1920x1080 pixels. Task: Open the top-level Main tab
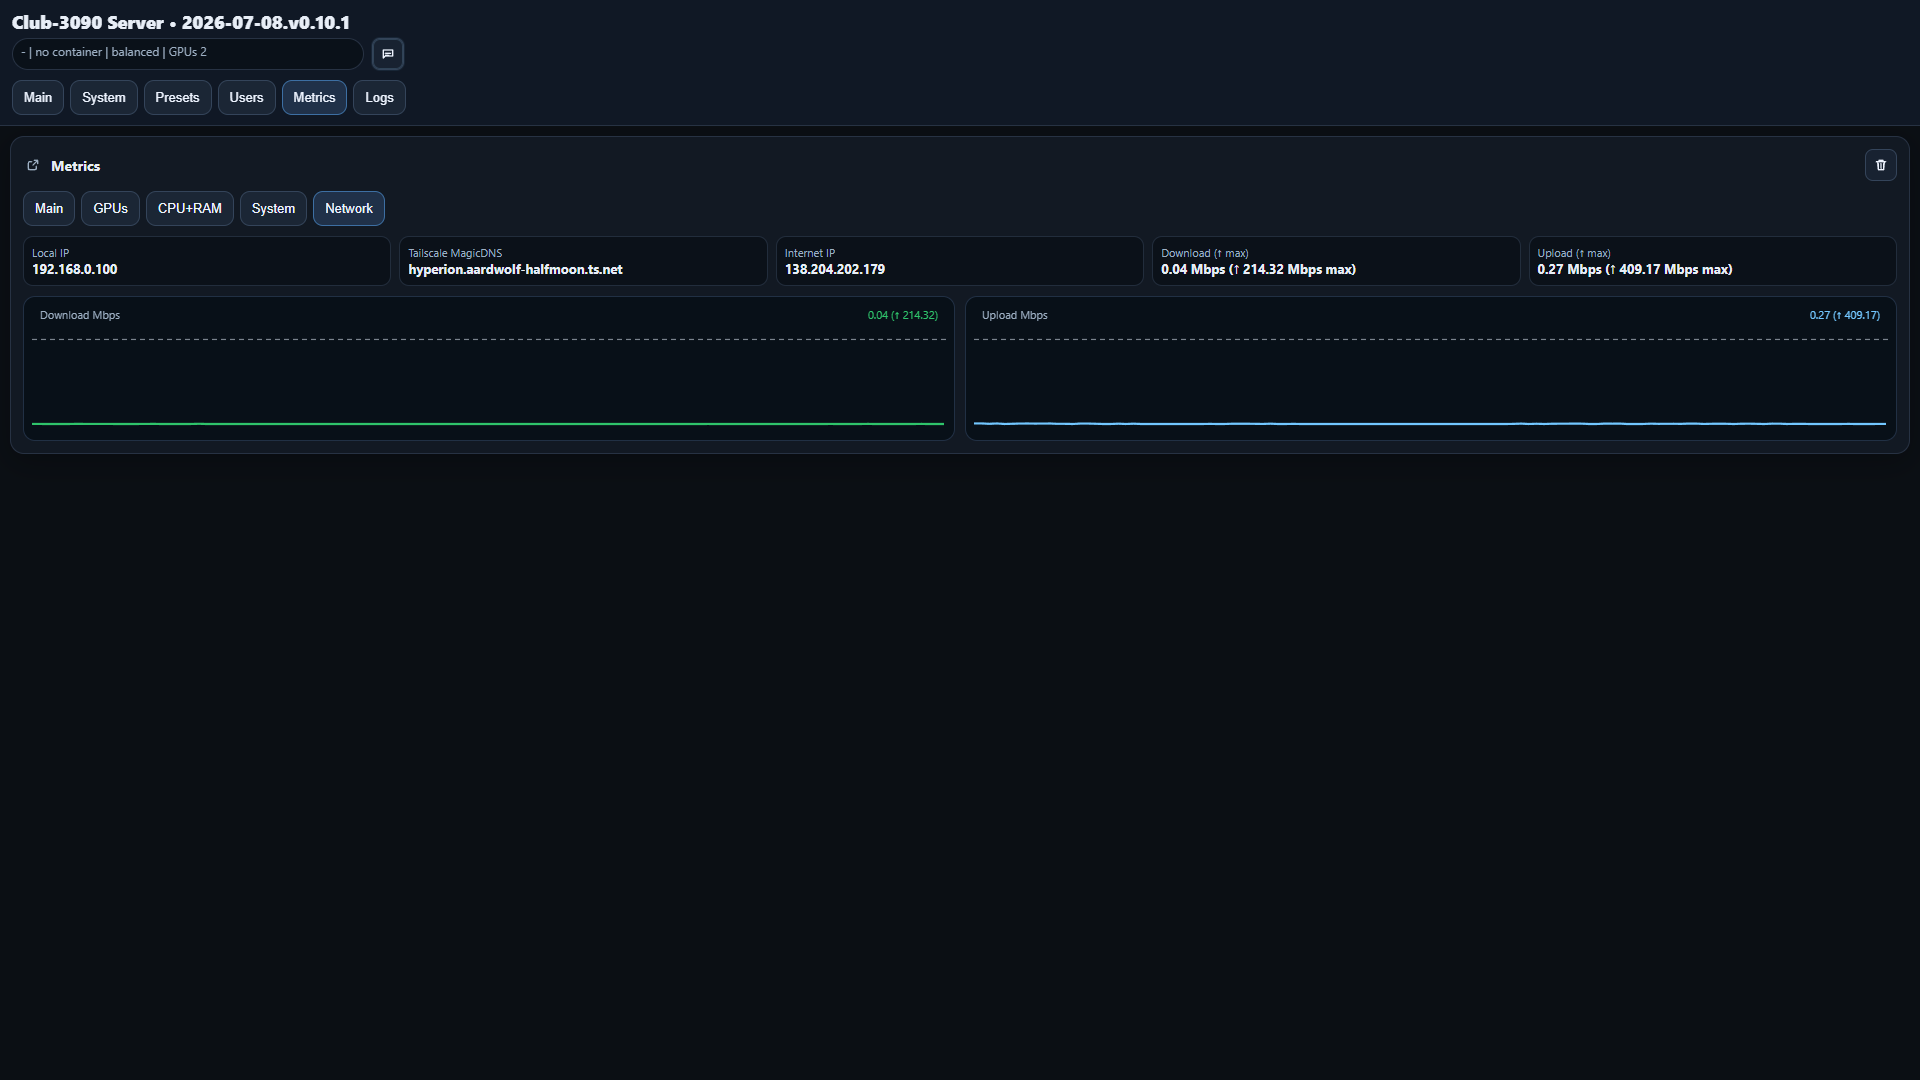[38, 98]
